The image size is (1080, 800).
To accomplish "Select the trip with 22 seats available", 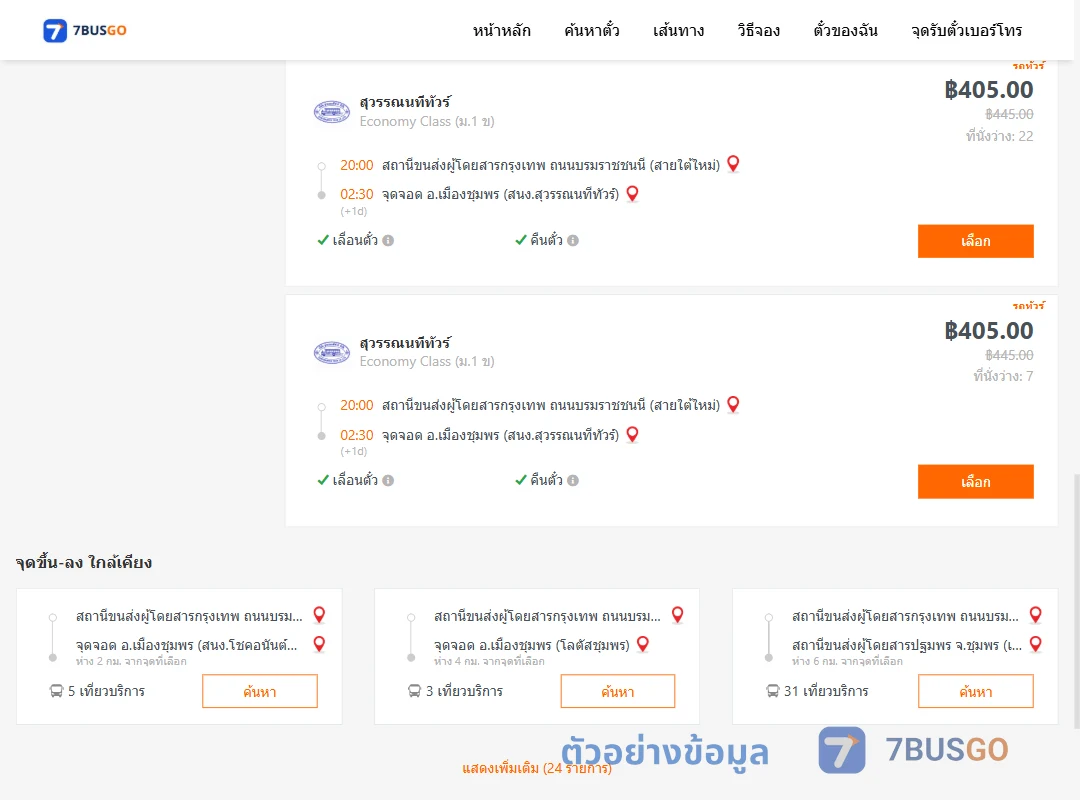I will tap(975, 241).
